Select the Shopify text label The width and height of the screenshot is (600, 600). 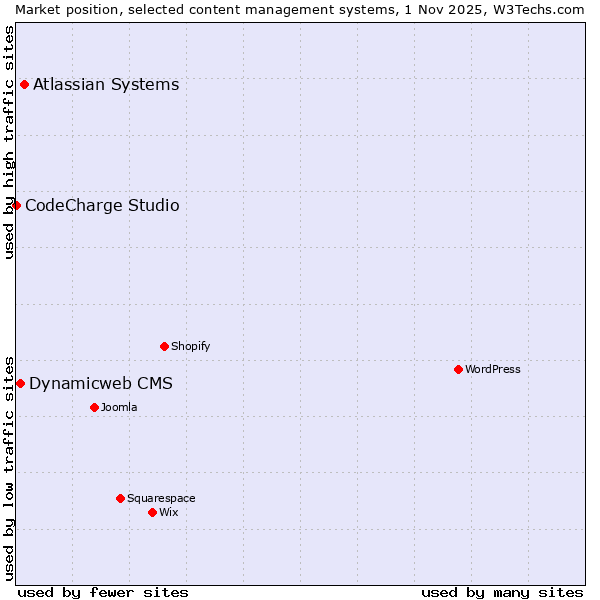pos(191,346)
